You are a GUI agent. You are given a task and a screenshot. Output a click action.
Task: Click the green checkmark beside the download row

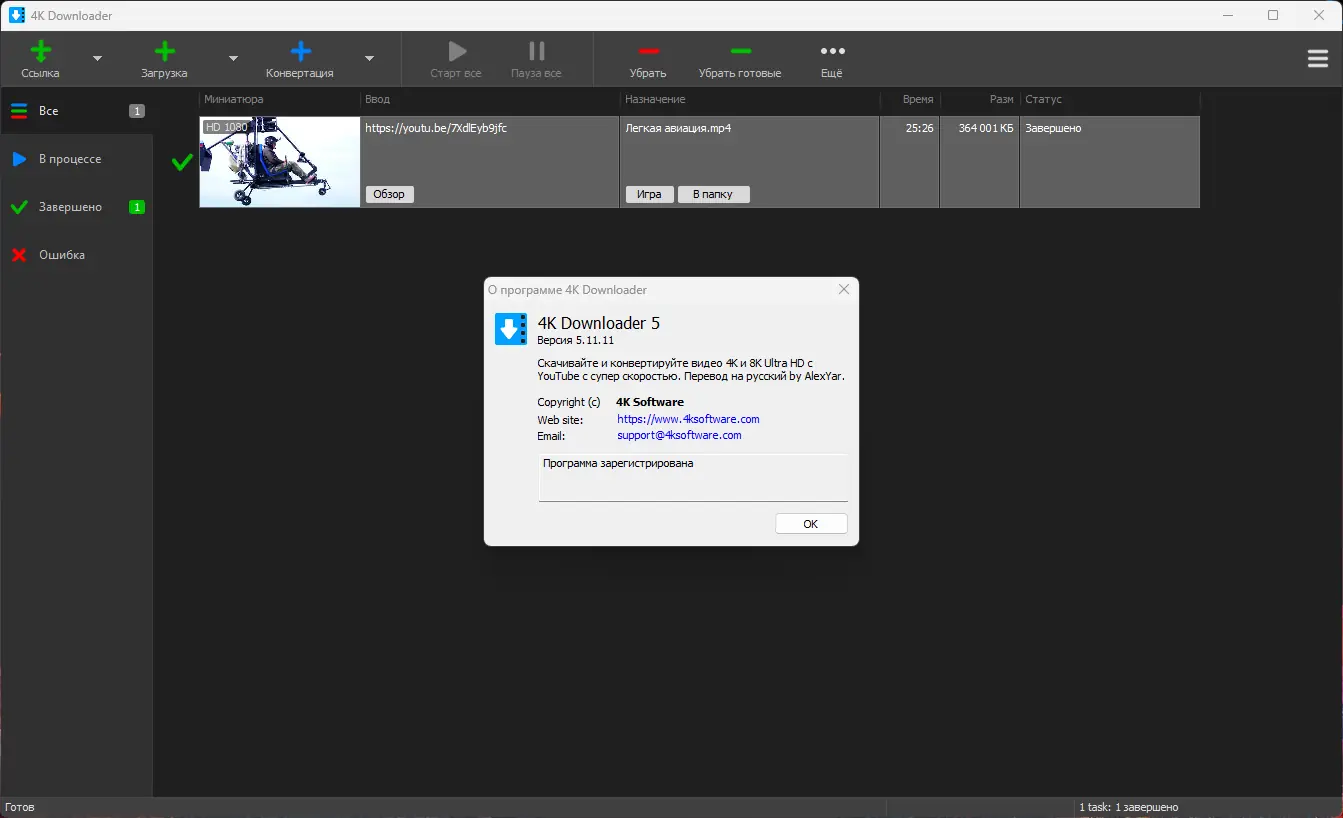pyautogui.click(x=182, y=162)
